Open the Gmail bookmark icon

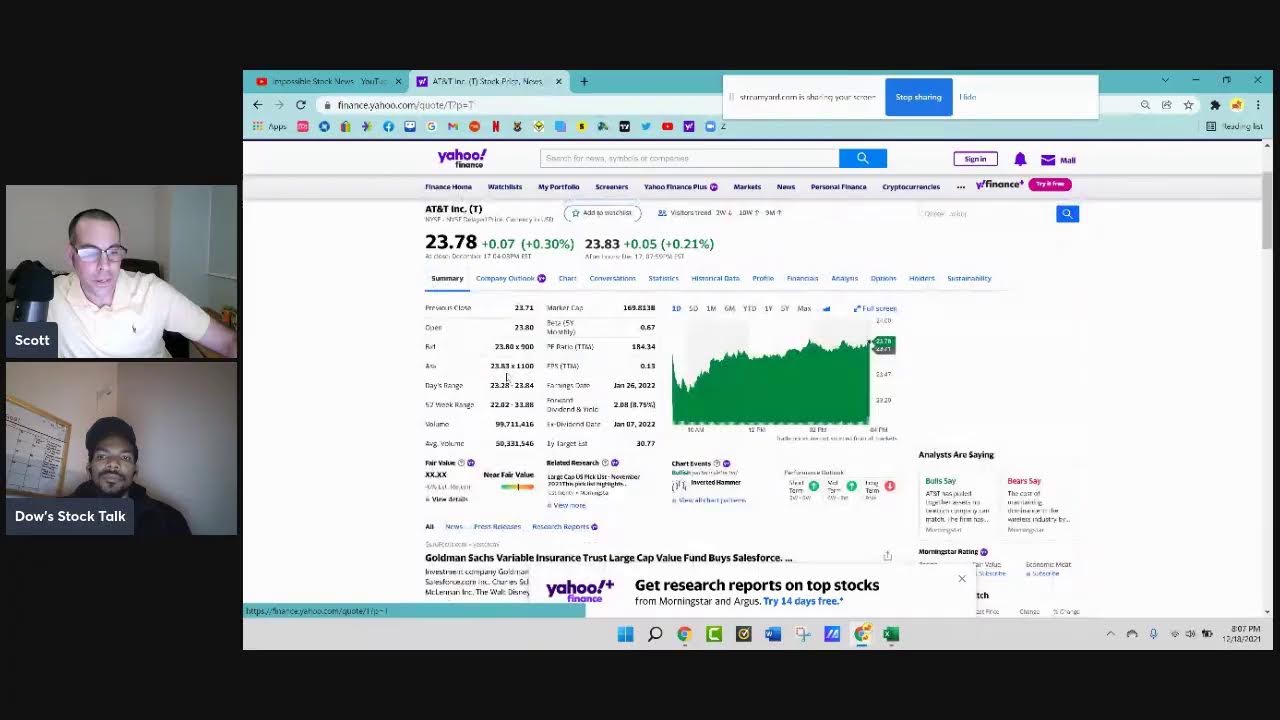(x=453, y=126)
